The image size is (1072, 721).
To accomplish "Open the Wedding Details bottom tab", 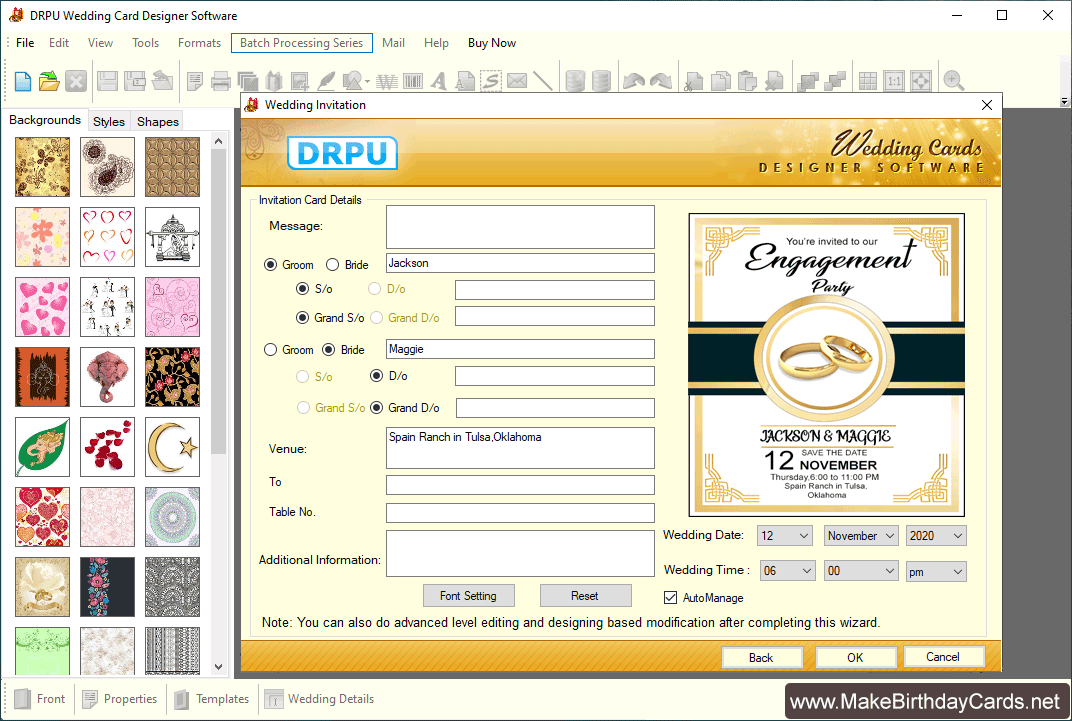I will (319, 699).
